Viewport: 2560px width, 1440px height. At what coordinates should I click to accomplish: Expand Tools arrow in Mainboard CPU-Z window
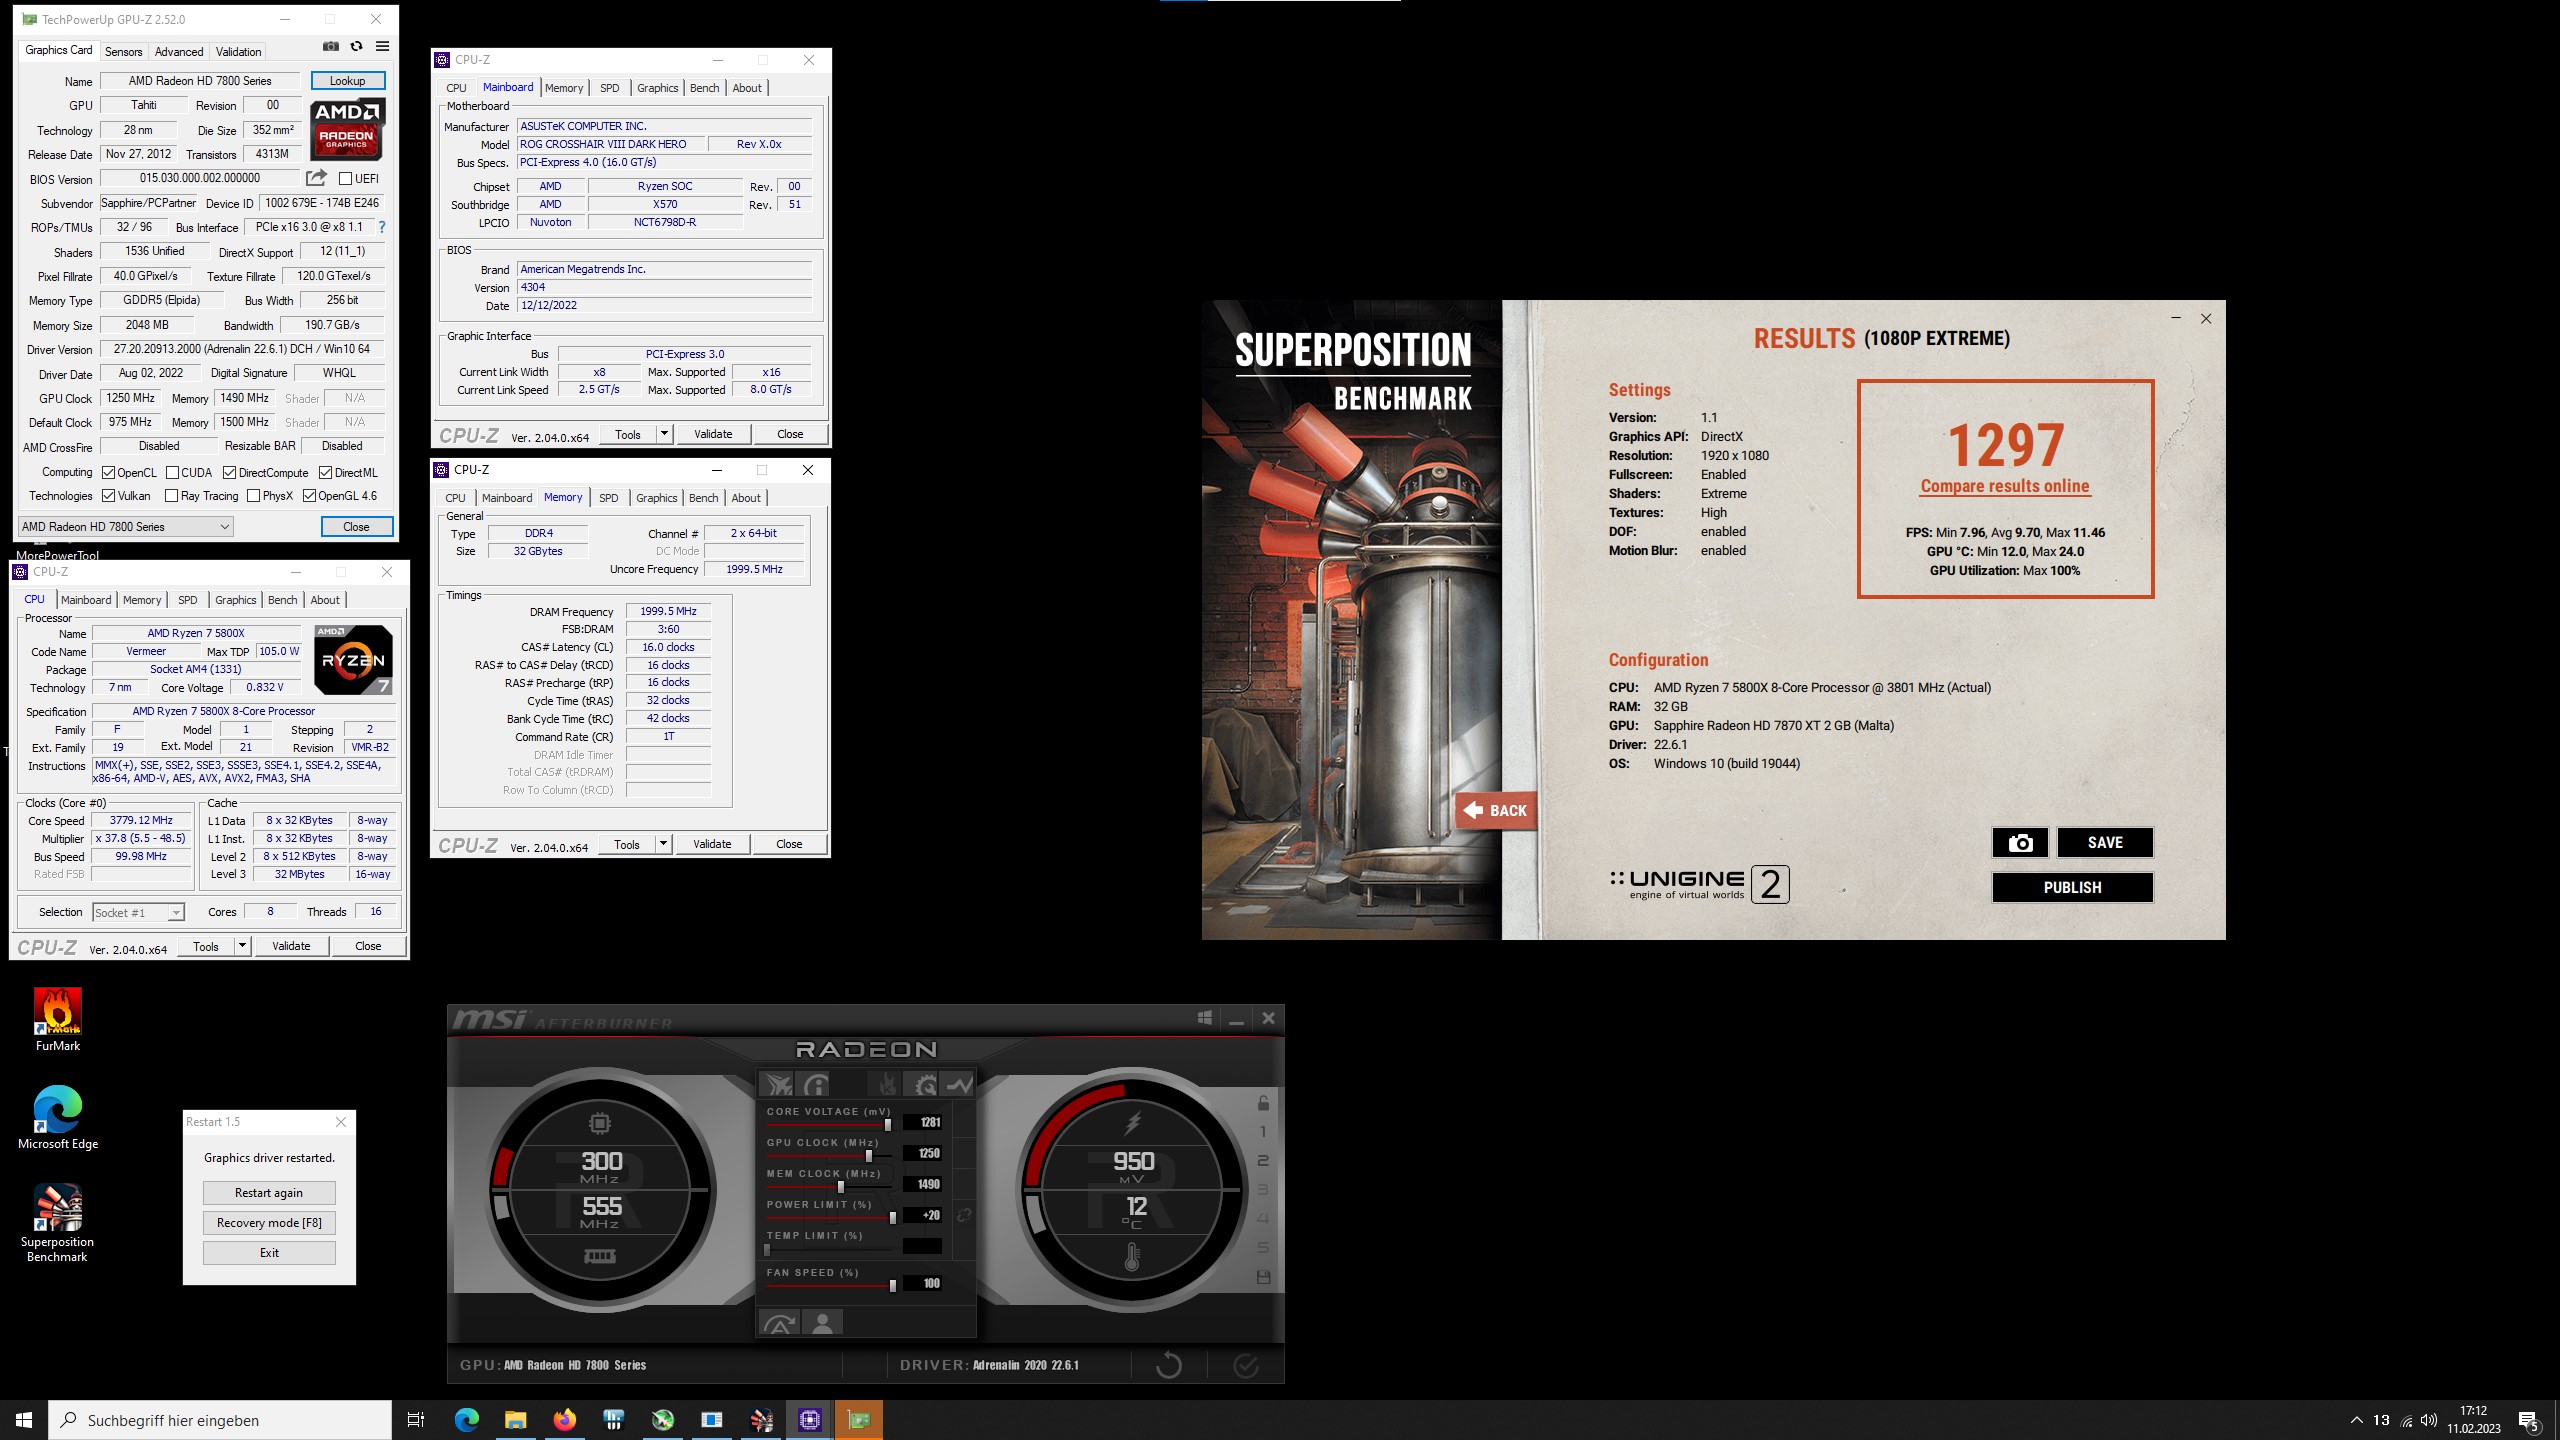664,434
